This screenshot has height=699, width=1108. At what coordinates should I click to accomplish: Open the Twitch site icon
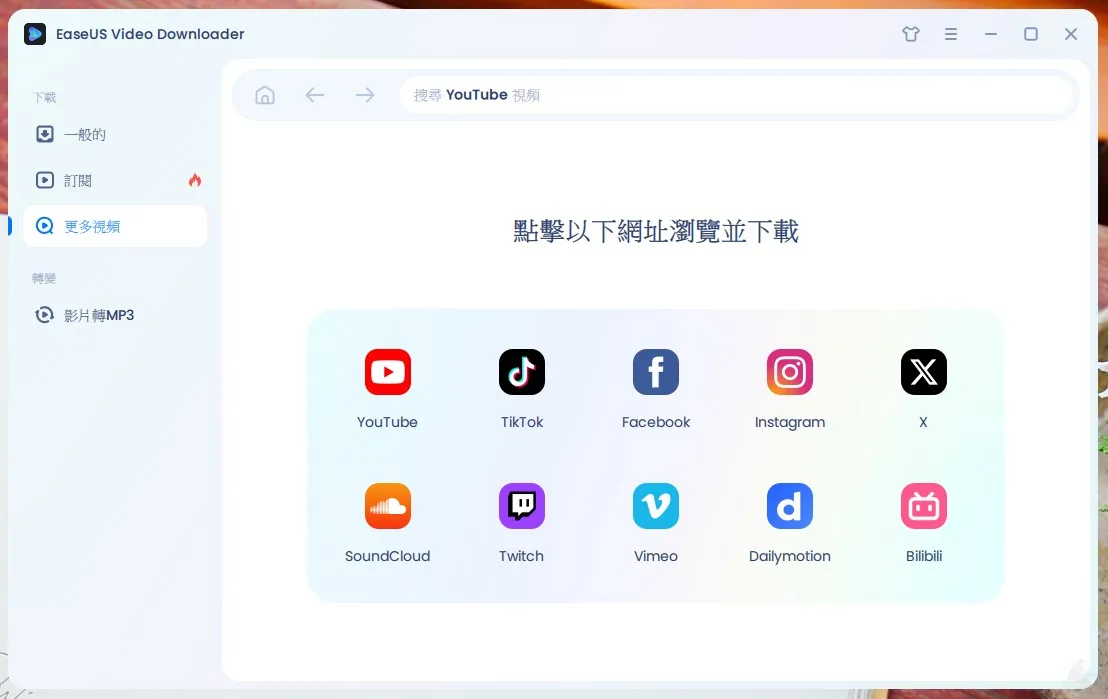point(521,506)
